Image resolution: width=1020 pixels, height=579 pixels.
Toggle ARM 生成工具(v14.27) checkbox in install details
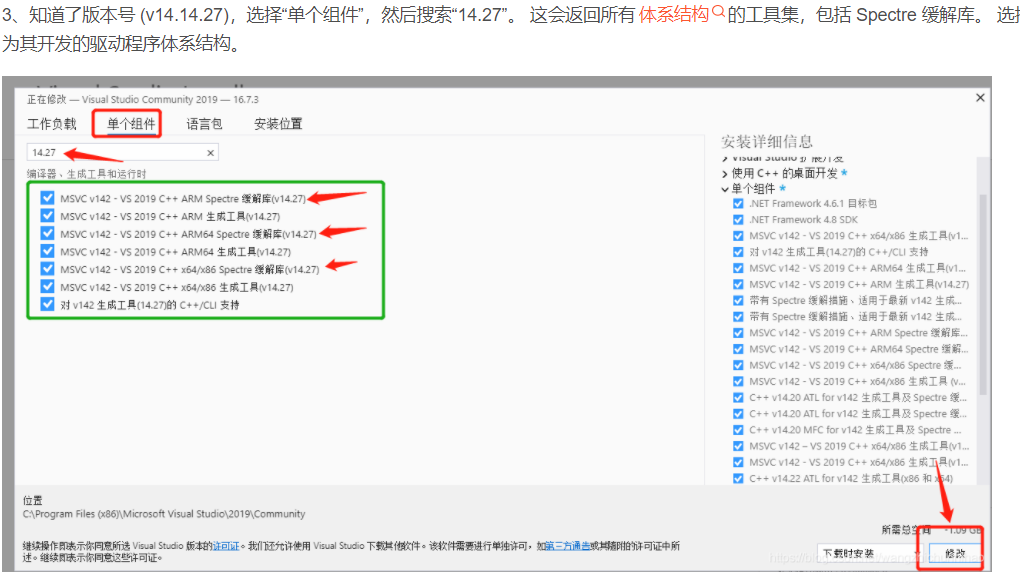pyautogui.click(x=738, y=284)
